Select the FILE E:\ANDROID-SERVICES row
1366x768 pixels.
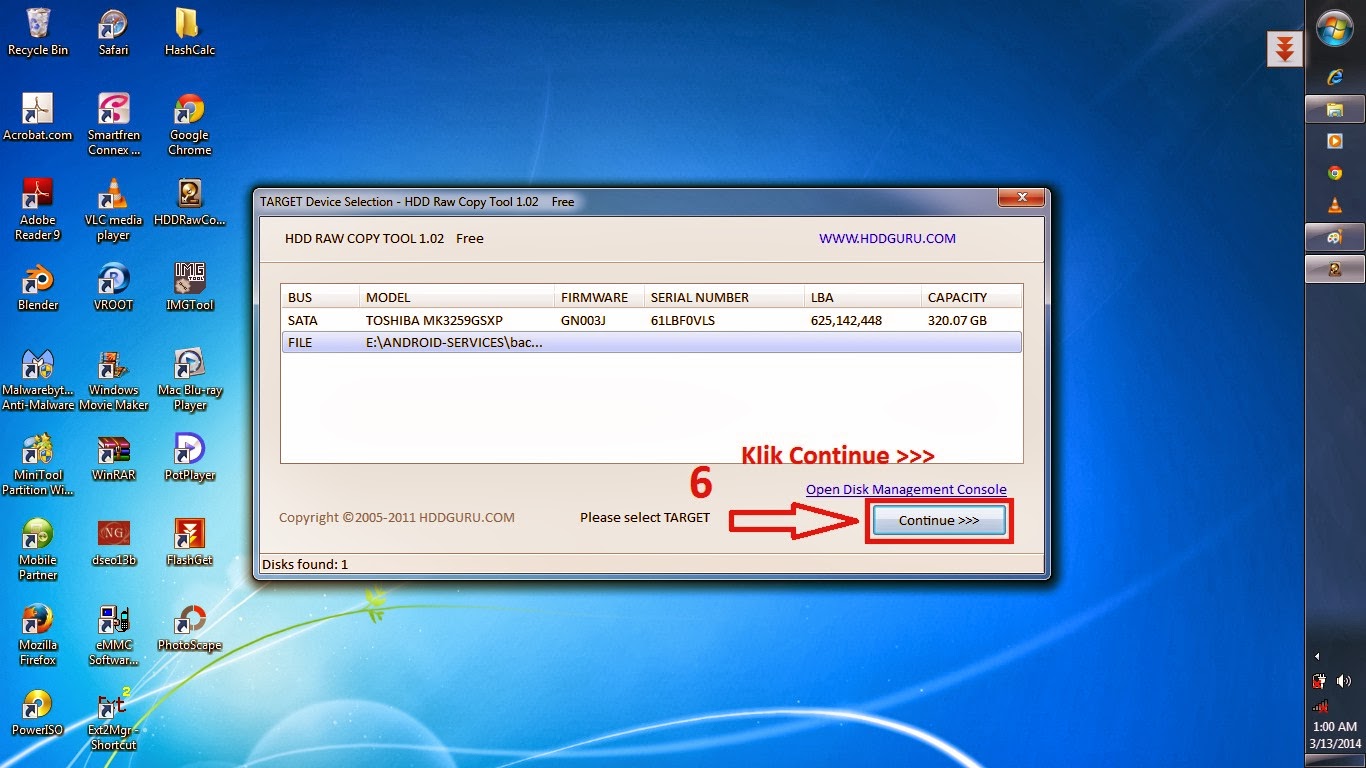(x=651, y=342)
